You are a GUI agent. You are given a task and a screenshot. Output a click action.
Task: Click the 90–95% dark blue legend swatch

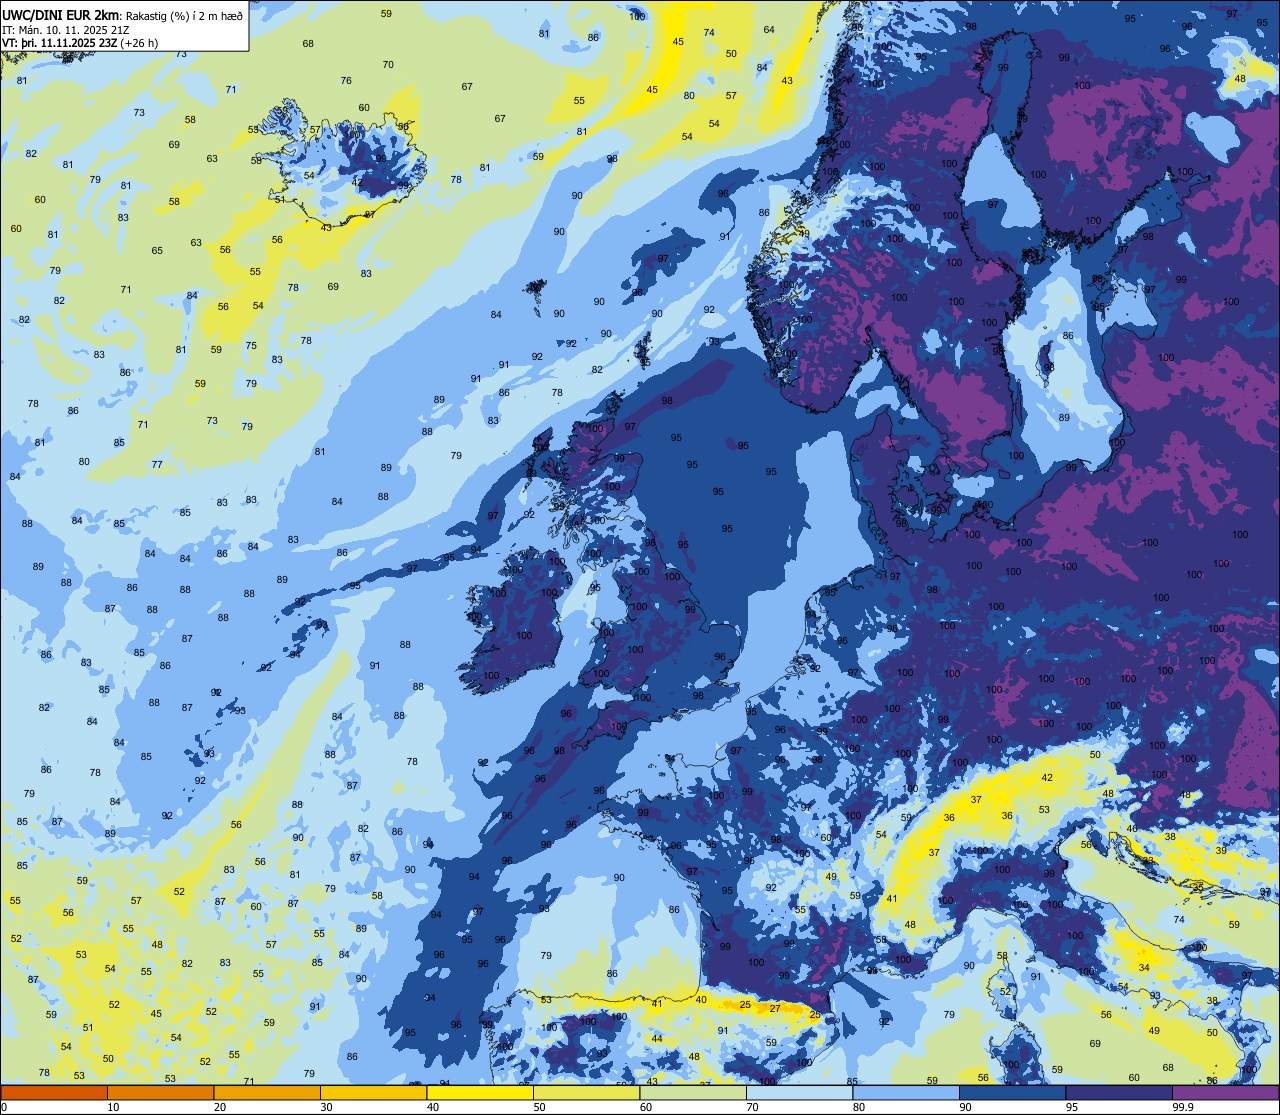coord(1012,1093)
